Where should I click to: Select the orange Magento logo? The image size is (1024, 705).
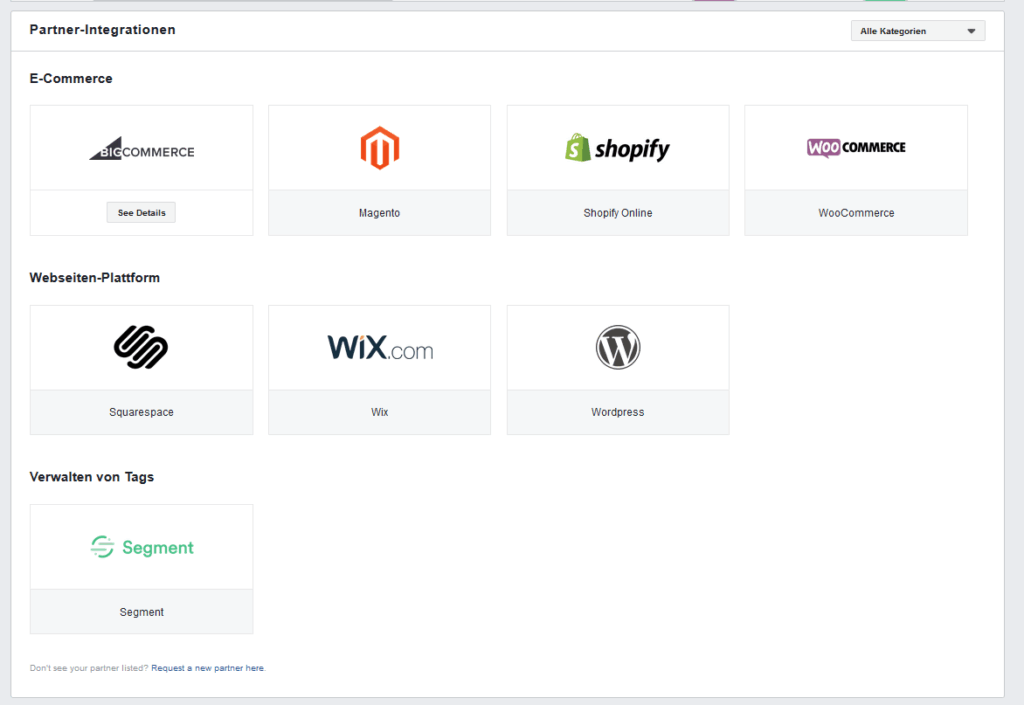click(x=379, y=148)
